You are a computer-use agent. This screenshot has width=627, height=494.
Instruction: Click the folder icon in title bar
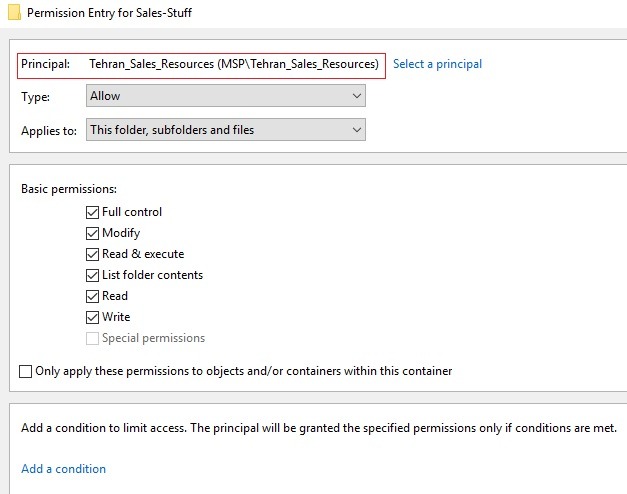[x=14, y=12]
